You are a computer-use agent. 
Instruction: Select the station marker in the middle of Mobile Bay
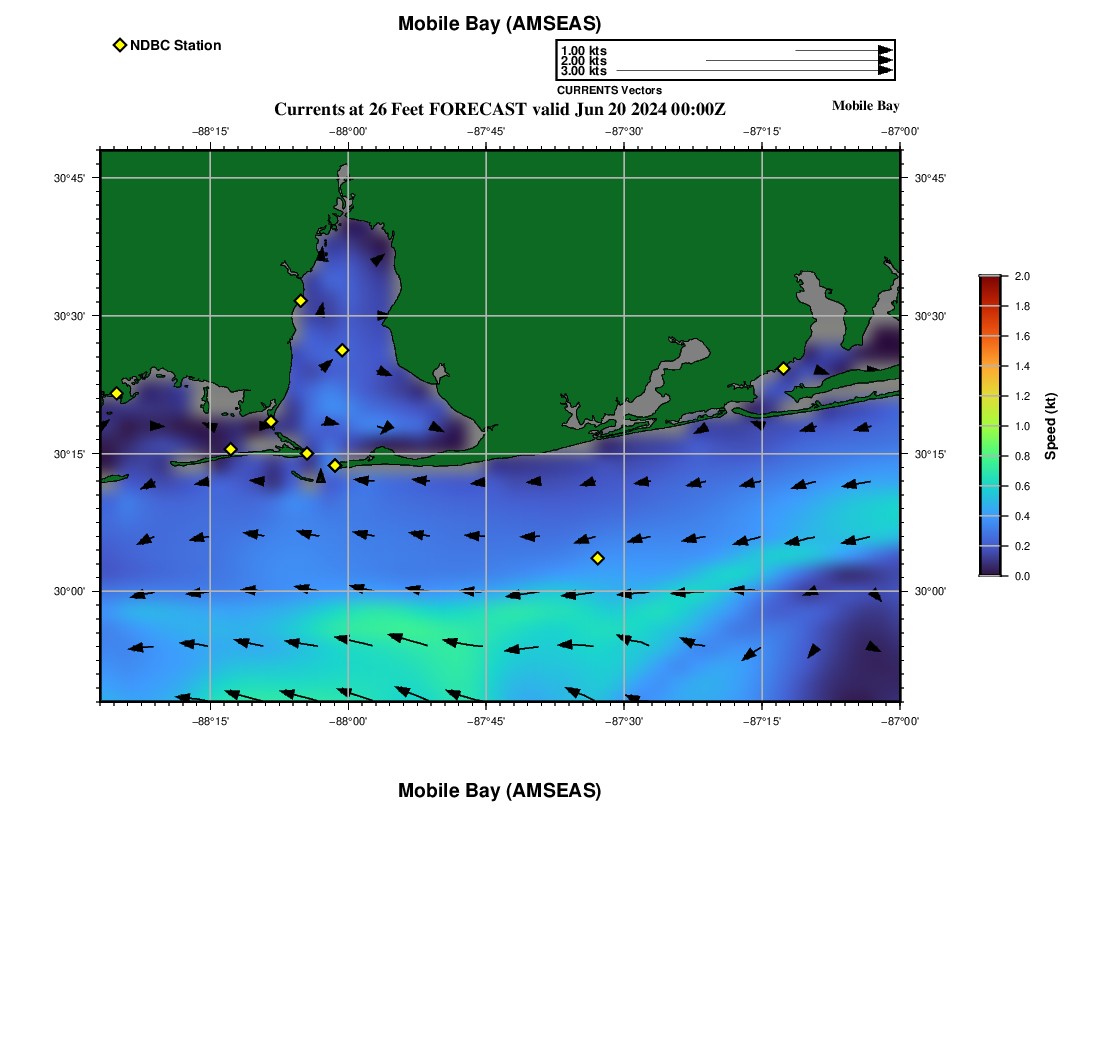(x=342, y=350)
